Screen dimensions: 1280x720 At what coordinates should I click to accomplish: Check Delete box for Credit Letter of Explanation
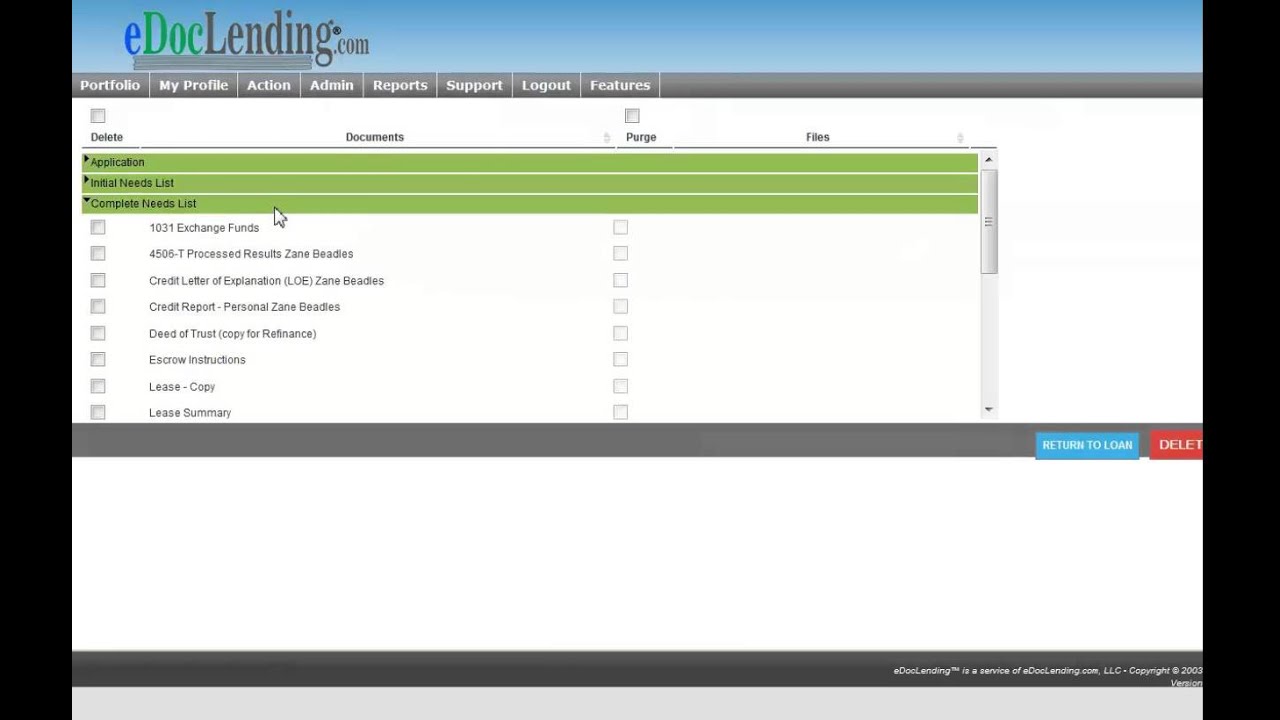coord(98,280)
